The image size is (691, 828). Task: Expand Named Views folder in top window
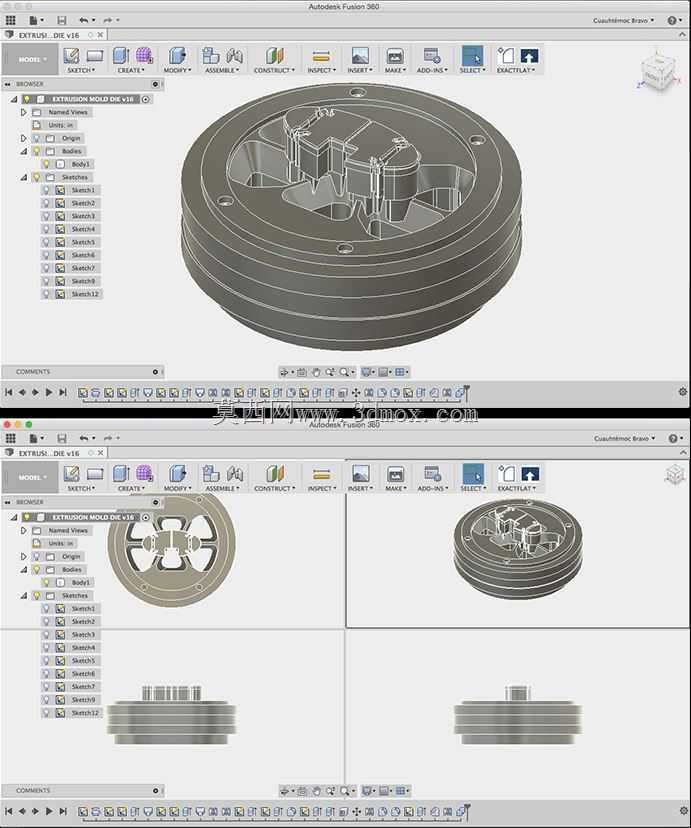click(23, 112)
